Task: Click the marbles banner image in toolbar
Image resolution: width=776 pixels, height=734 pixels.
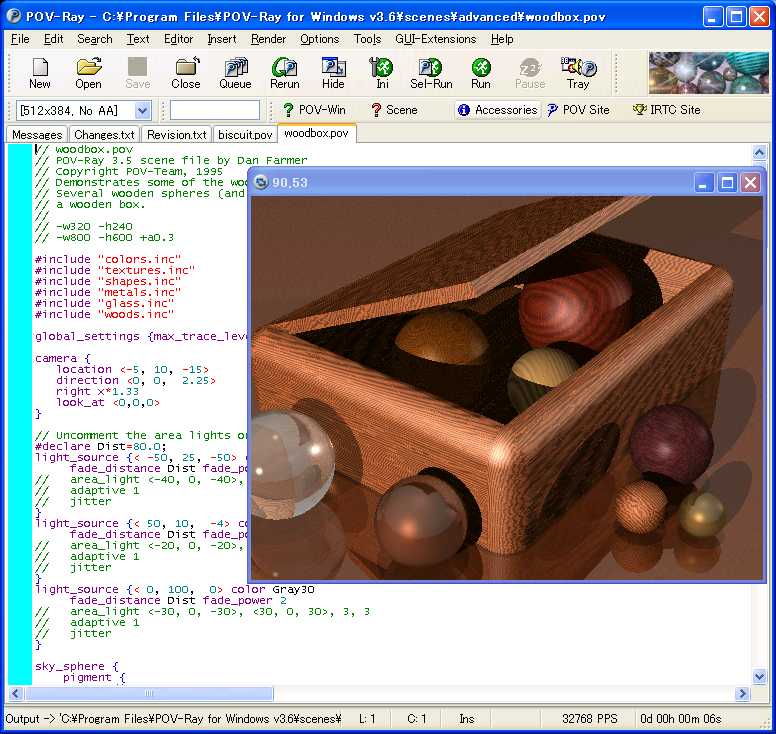Action: coord(708,73)
